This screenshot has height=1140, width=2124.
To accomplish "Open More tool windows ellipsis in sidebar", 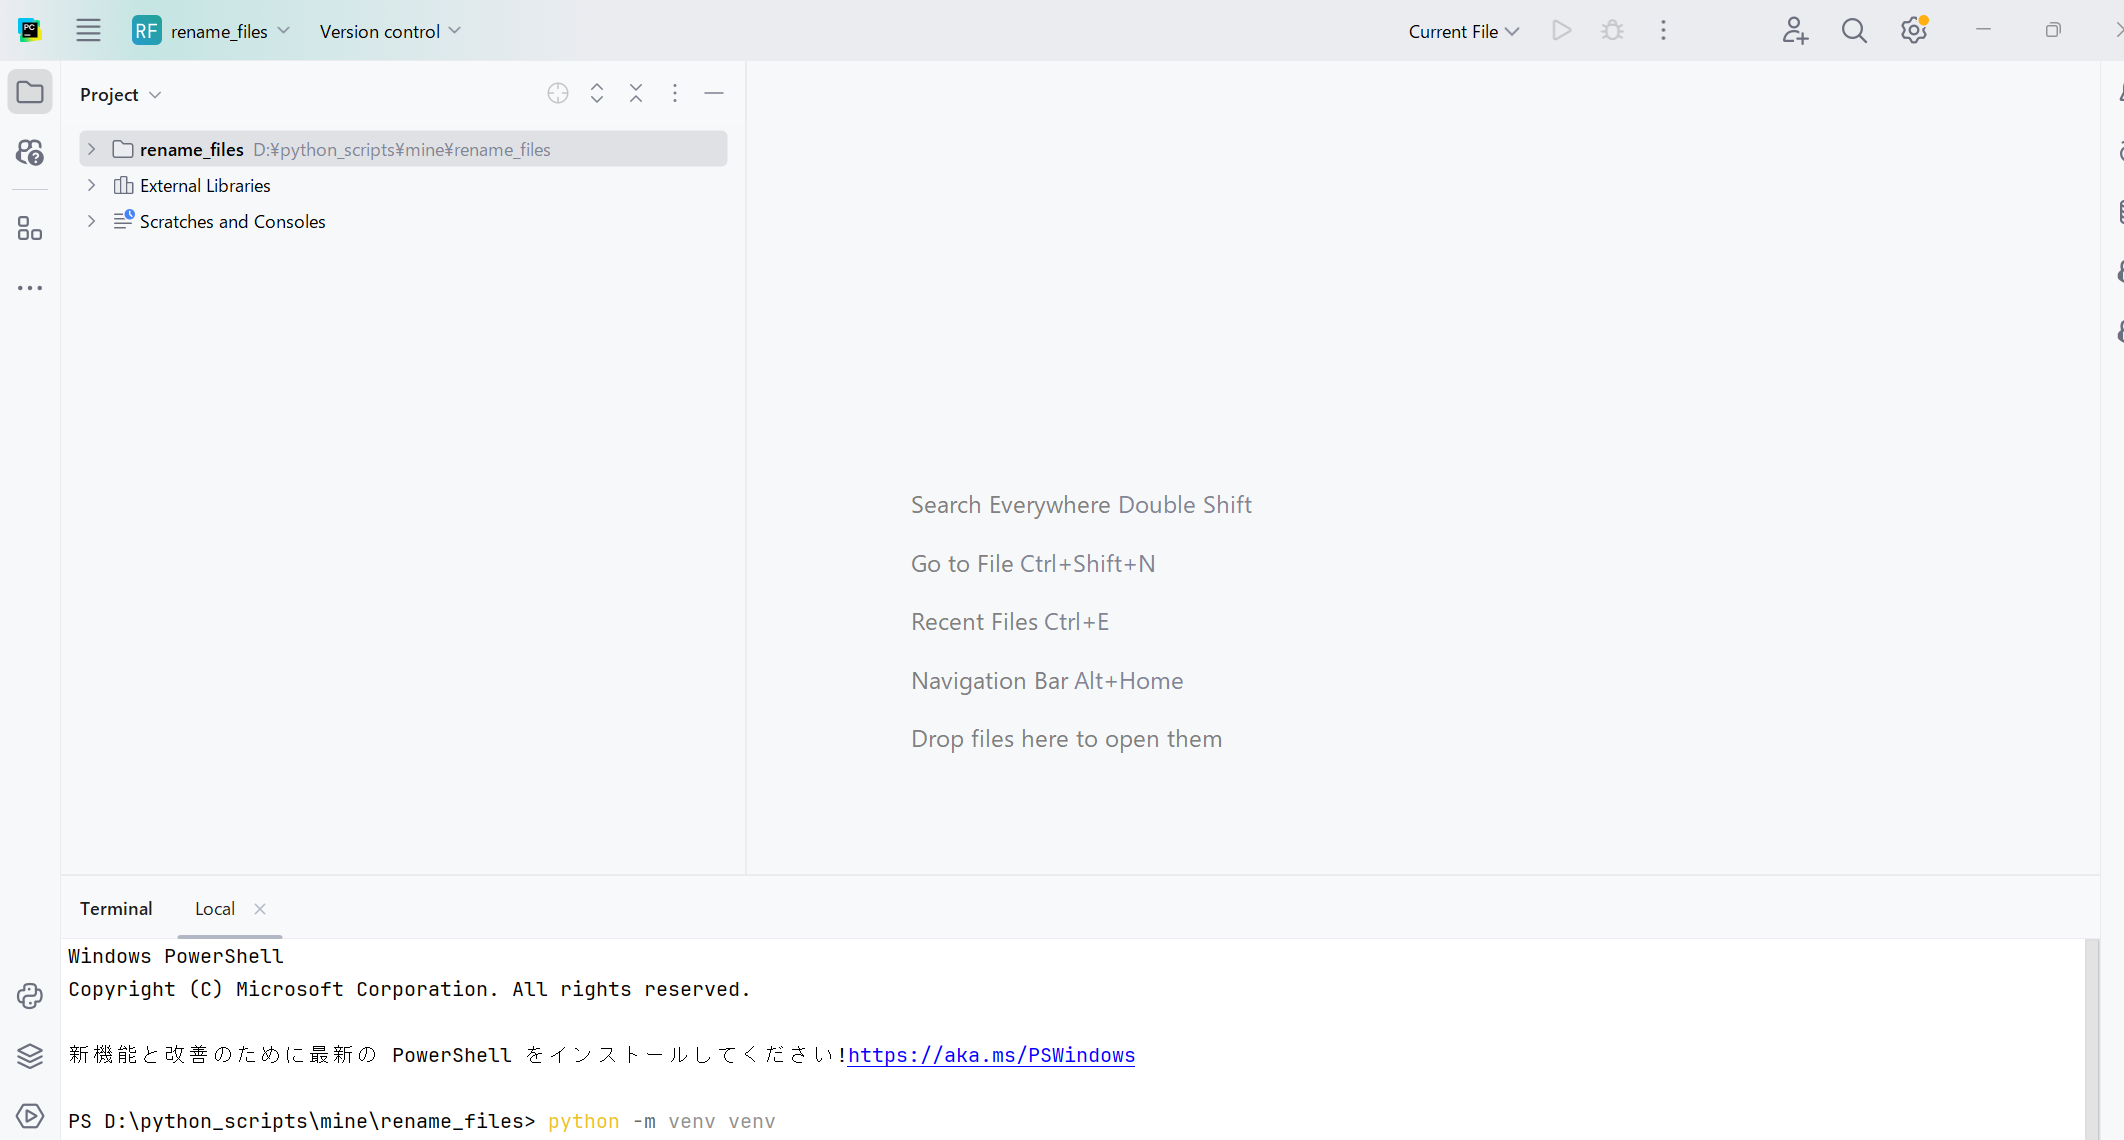I will [30, 288].
